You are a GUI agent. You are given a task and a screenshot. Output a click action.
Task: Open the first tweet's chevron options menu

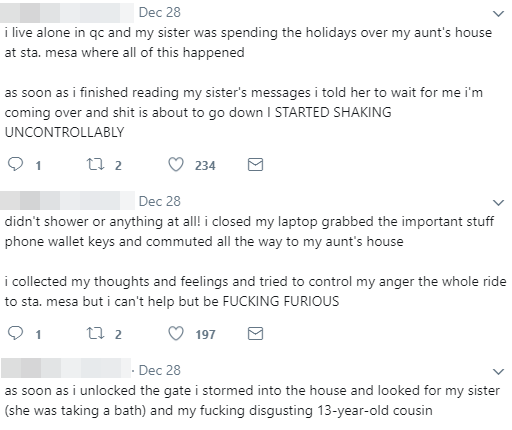point(498,14)
